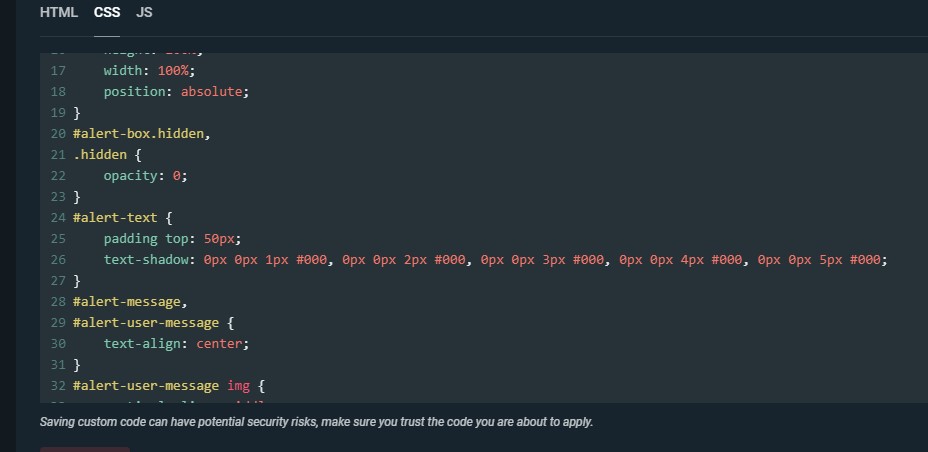Switch to the HTML tab
This screenshot has height=452, width=928.
[59, 13]
